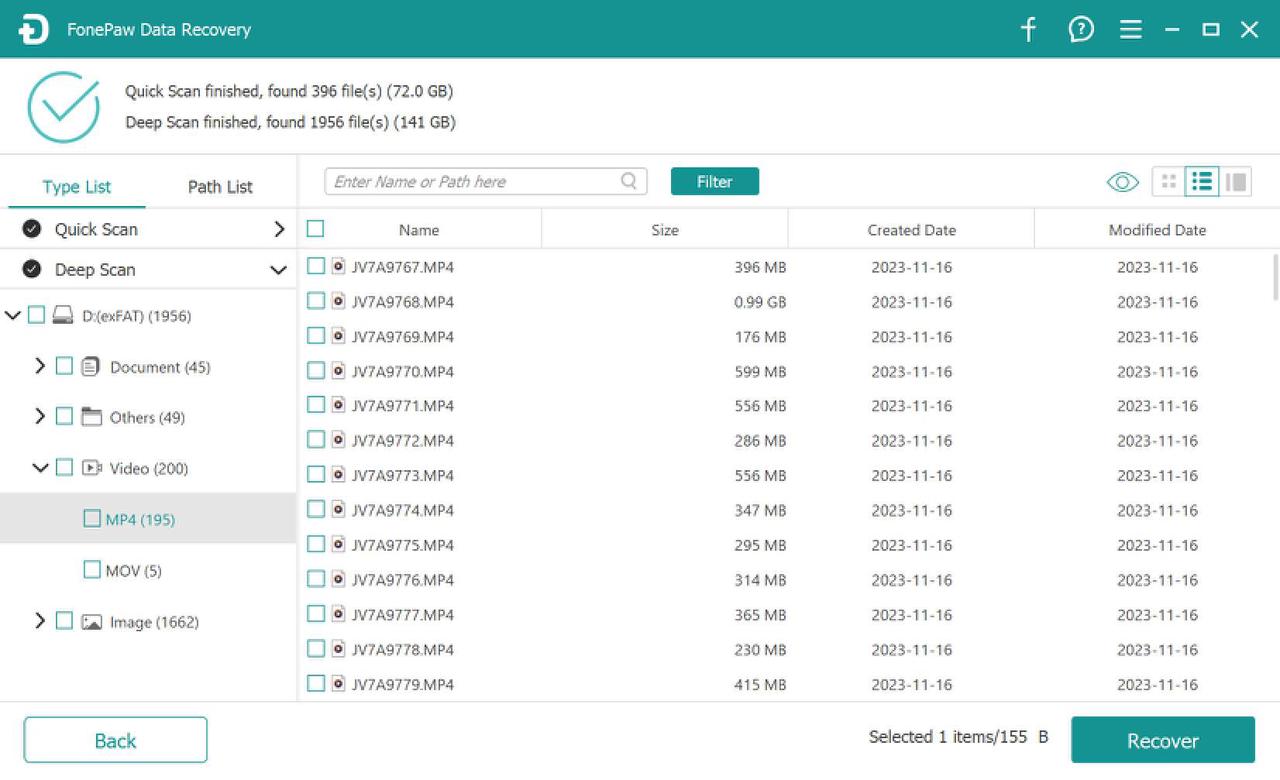Check the Others (49) checkbox
This screenshot has width=1280, height=780.
[x=64, y=416]
